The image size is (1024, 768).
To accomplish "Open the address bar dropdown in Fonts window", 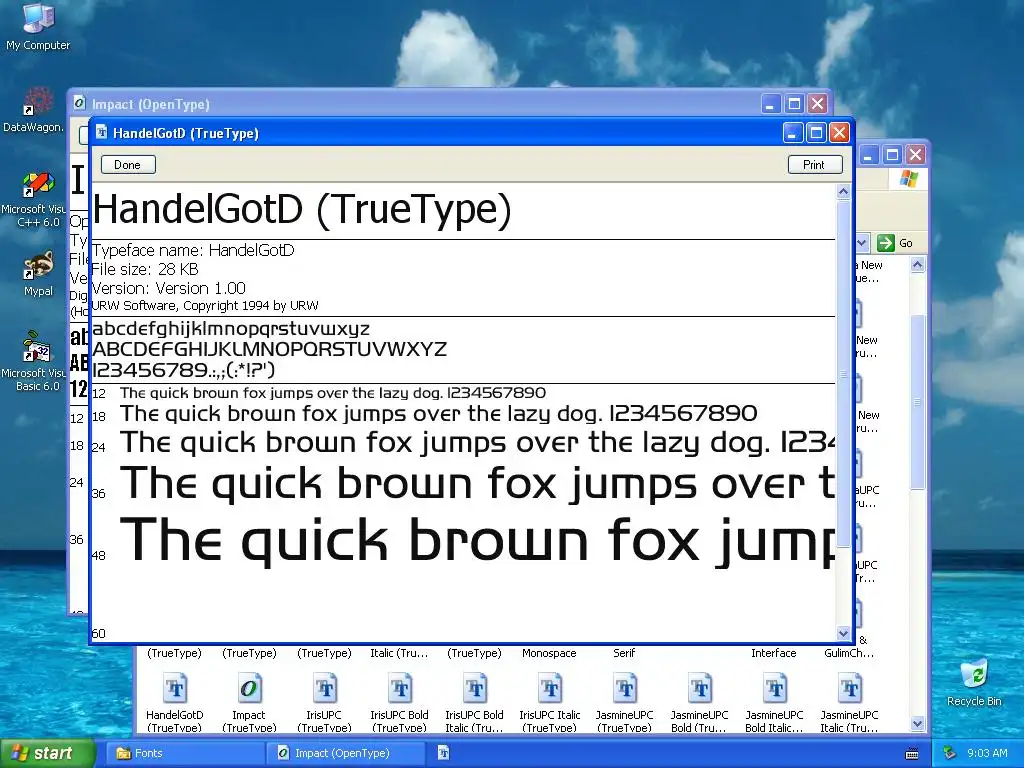I will pyautogui.click(x=861, y=243).
